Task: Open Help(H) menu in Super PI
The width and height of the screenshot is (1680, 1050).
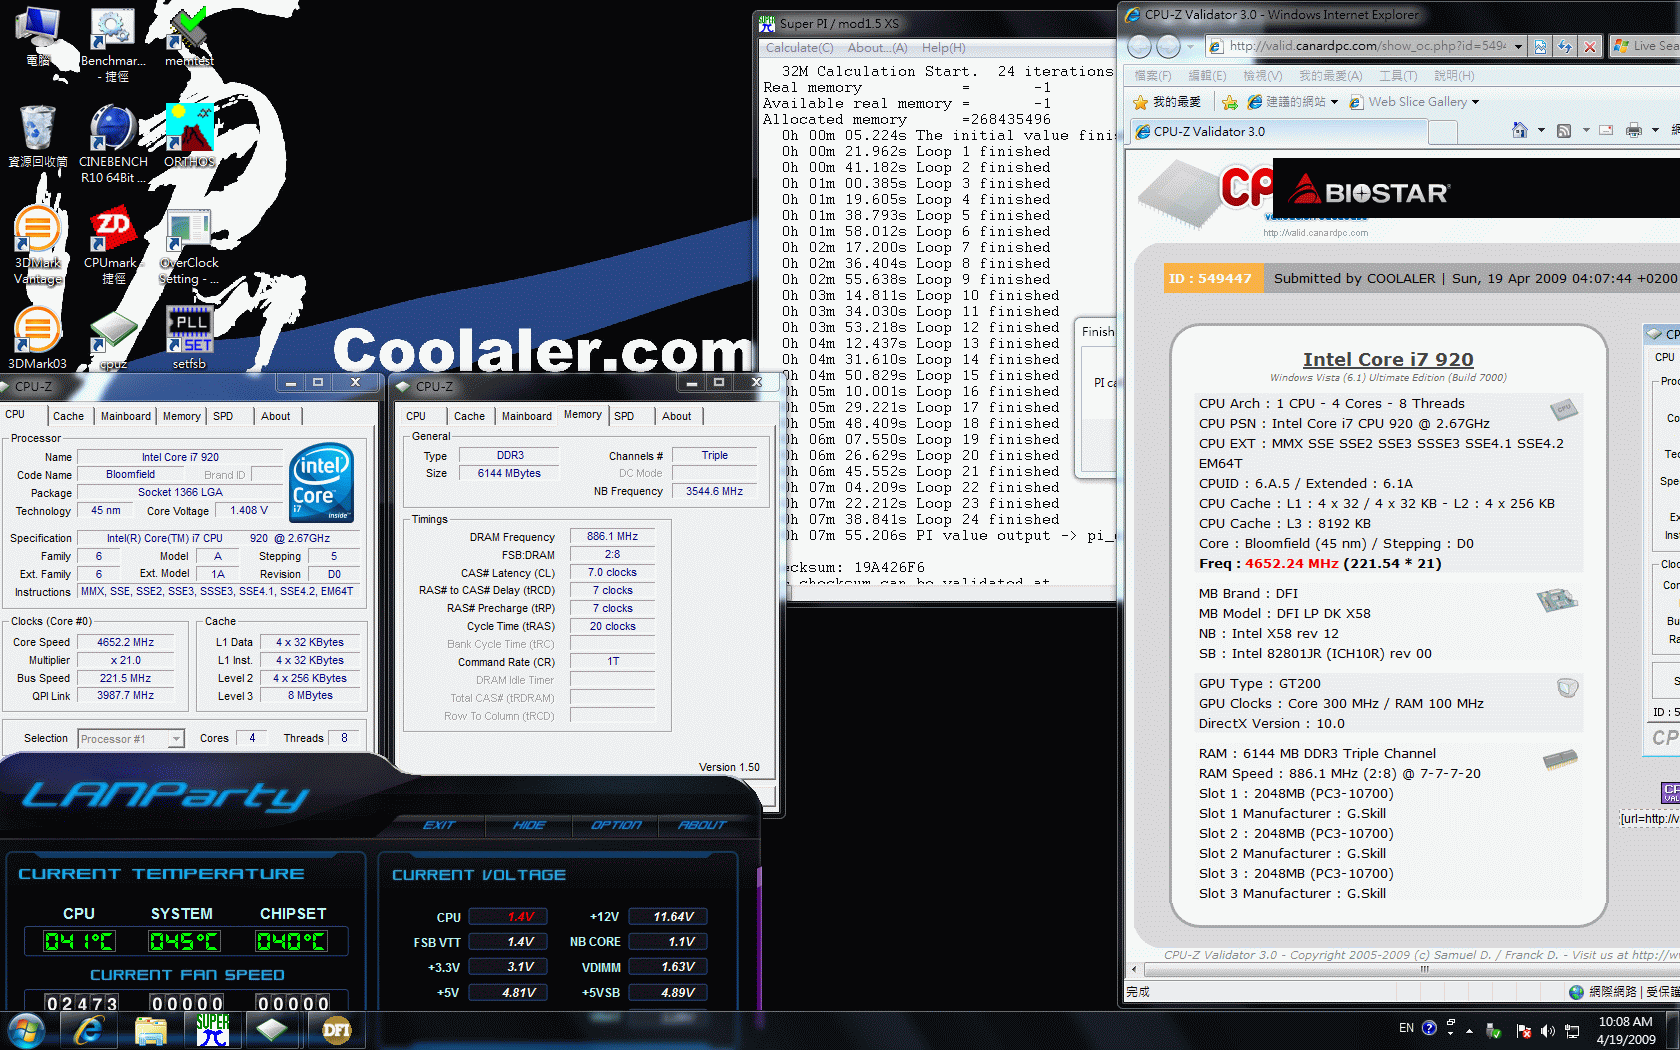Action: 943,48
